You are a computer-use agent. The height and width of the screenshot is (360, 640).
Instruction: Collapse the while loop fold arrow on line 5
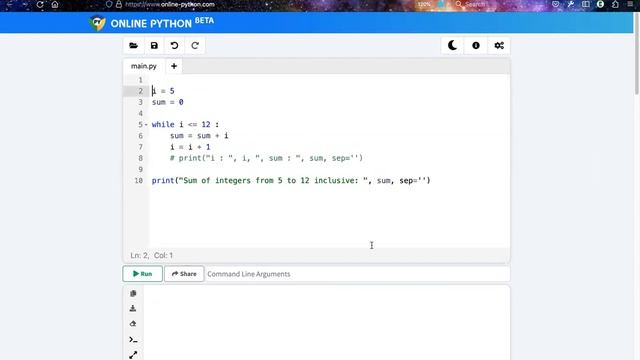[x=146, y=124]
